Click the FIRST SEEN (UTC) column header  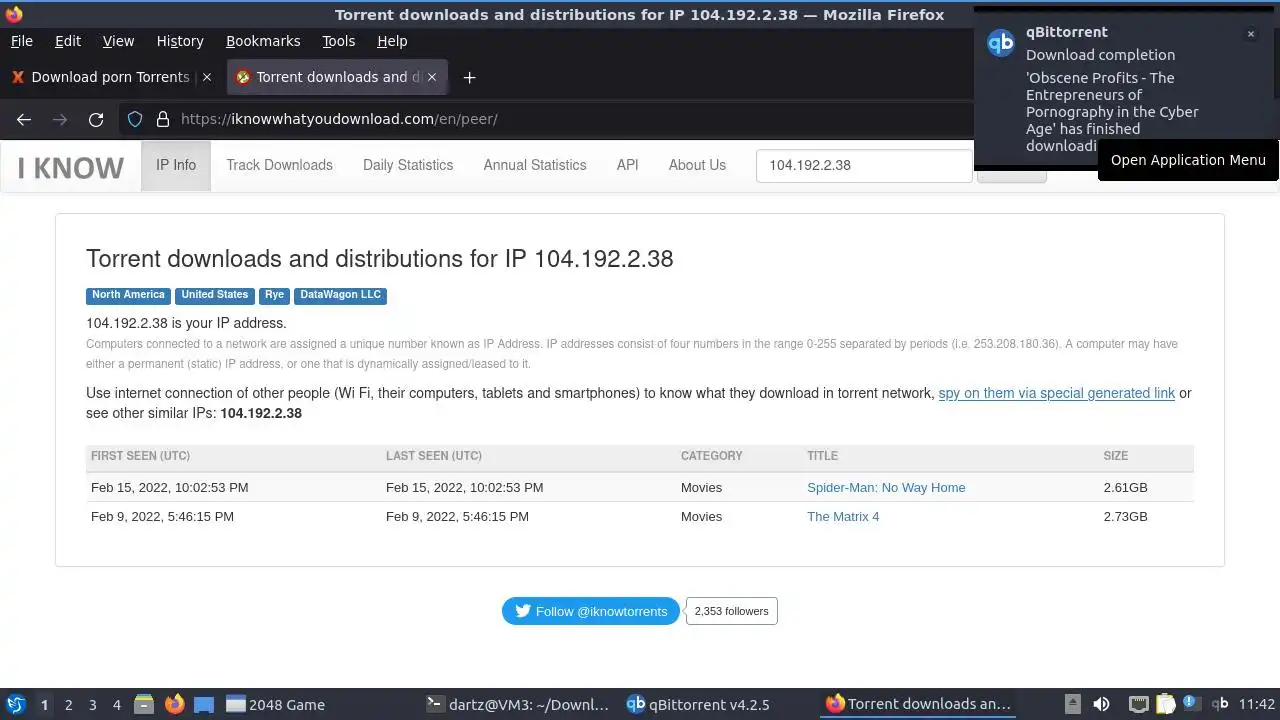[140, 456]
